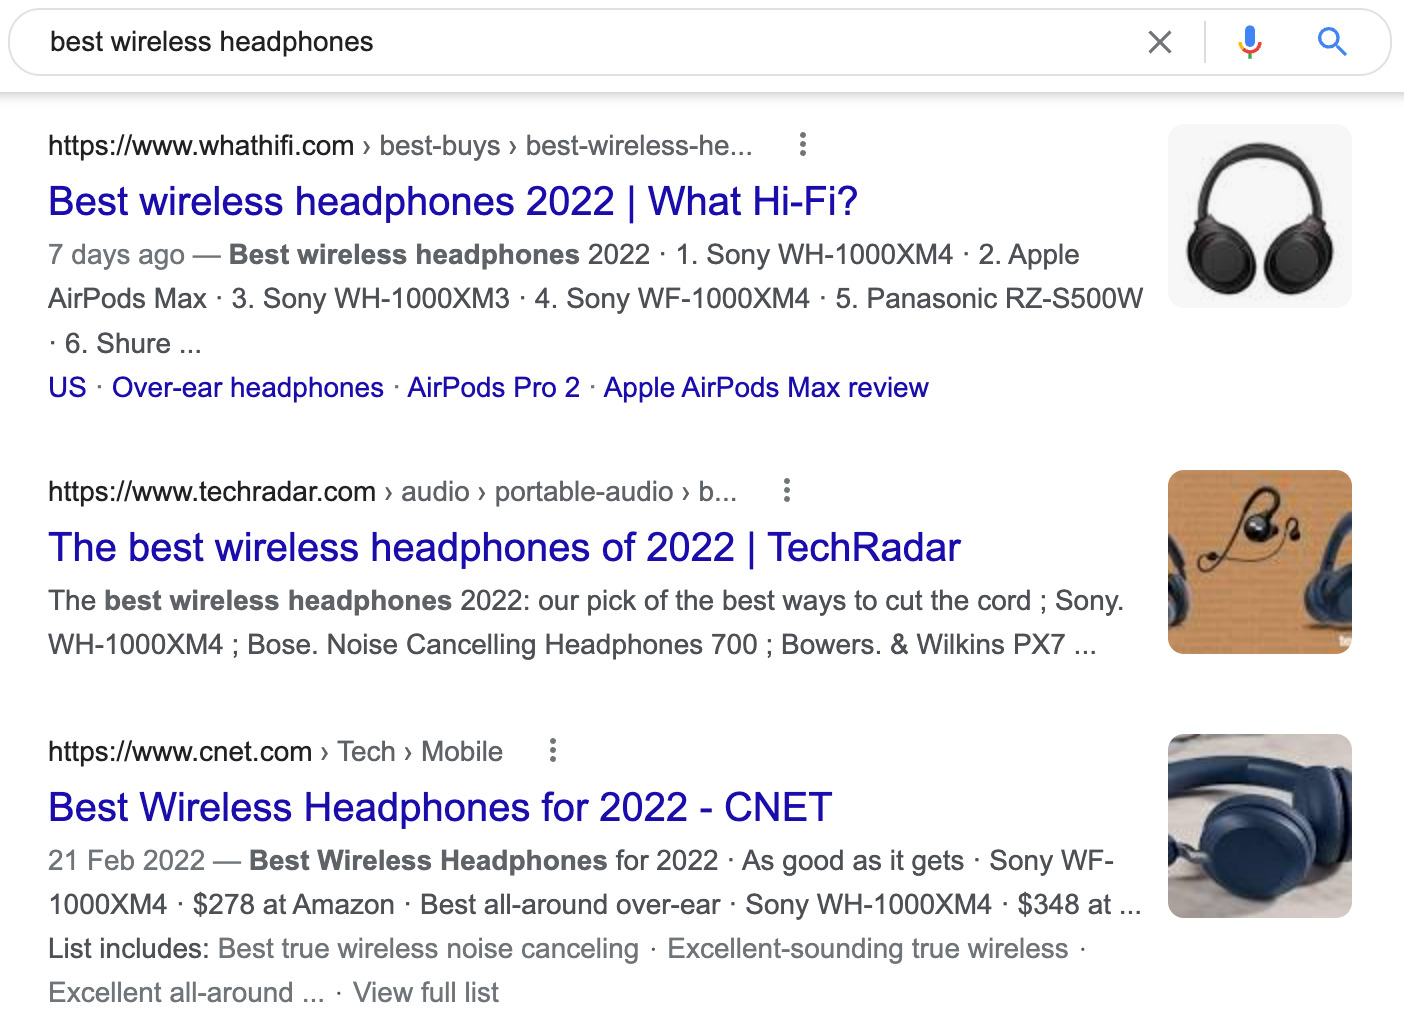View the blue CNET headphones thumbnail
The height and width of the screenshot is (1036, 1404).
(1260, 825)
